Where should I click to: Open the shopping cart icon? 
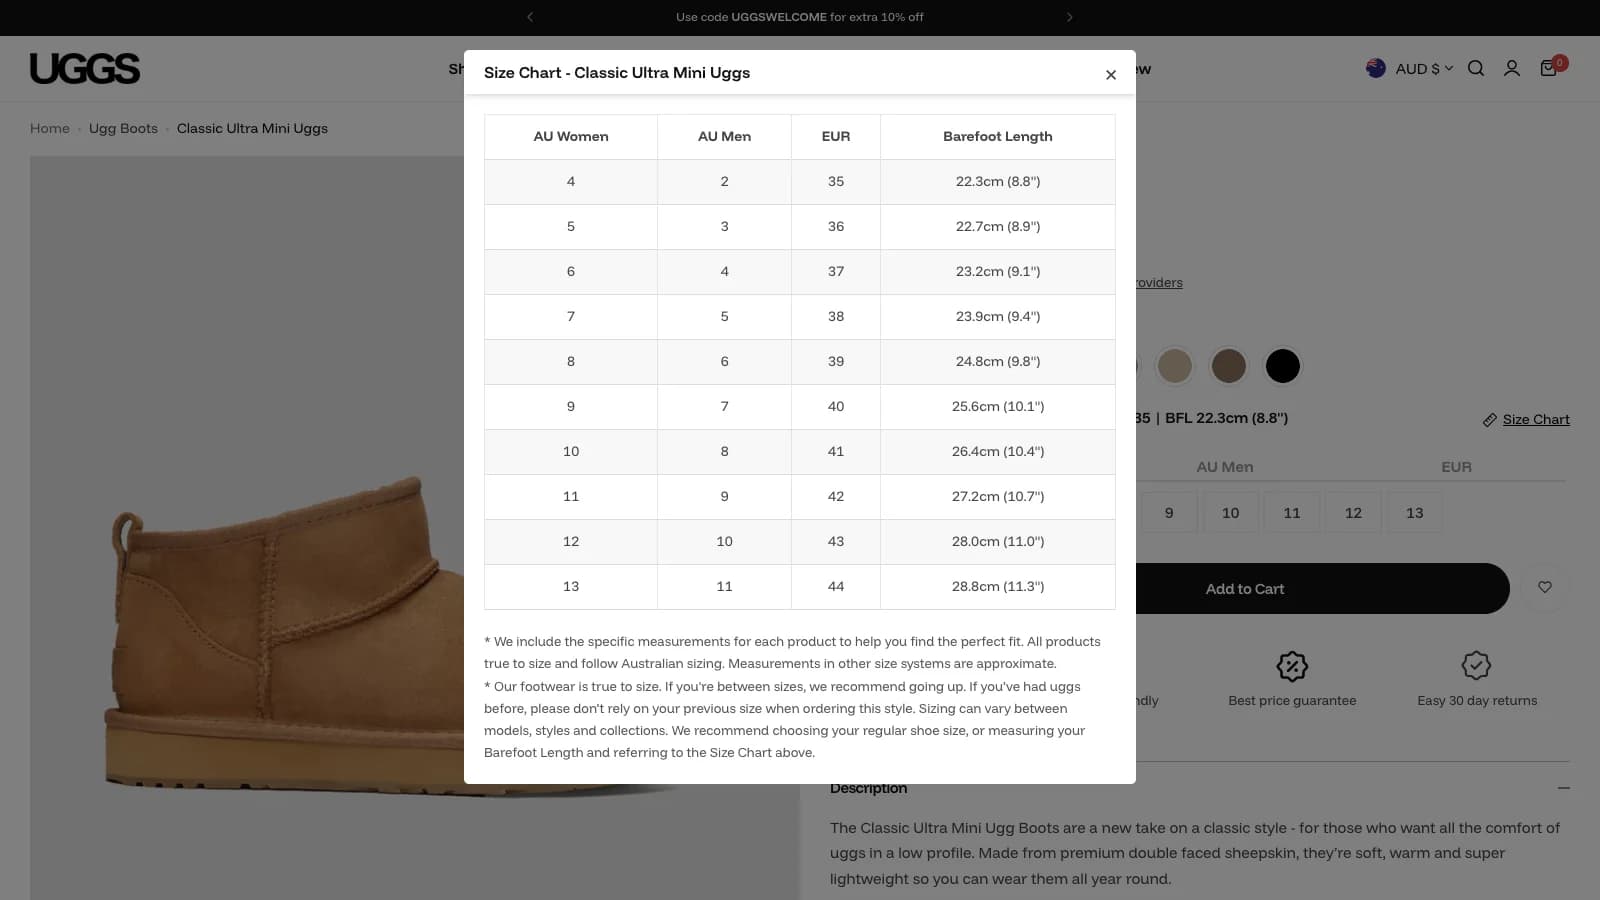[x=1549, y=68]
